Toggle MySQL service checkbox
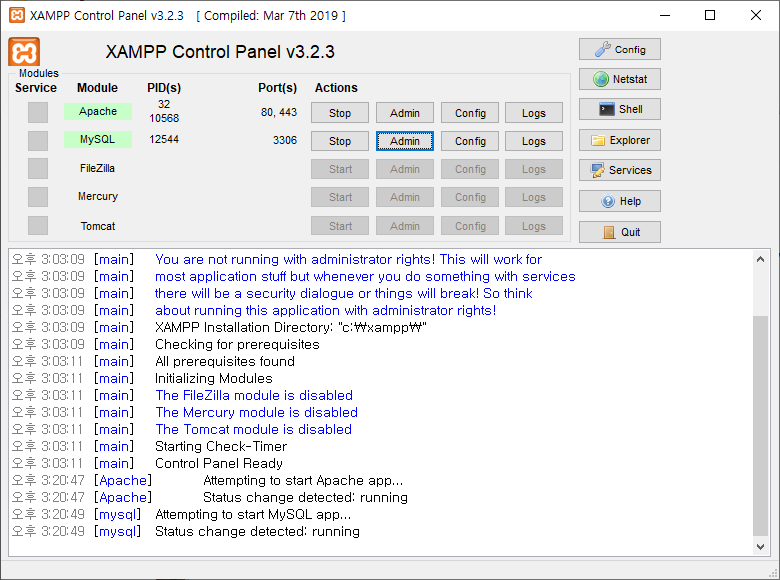This screenshot has height=580, width=780. tap(38, 141)
